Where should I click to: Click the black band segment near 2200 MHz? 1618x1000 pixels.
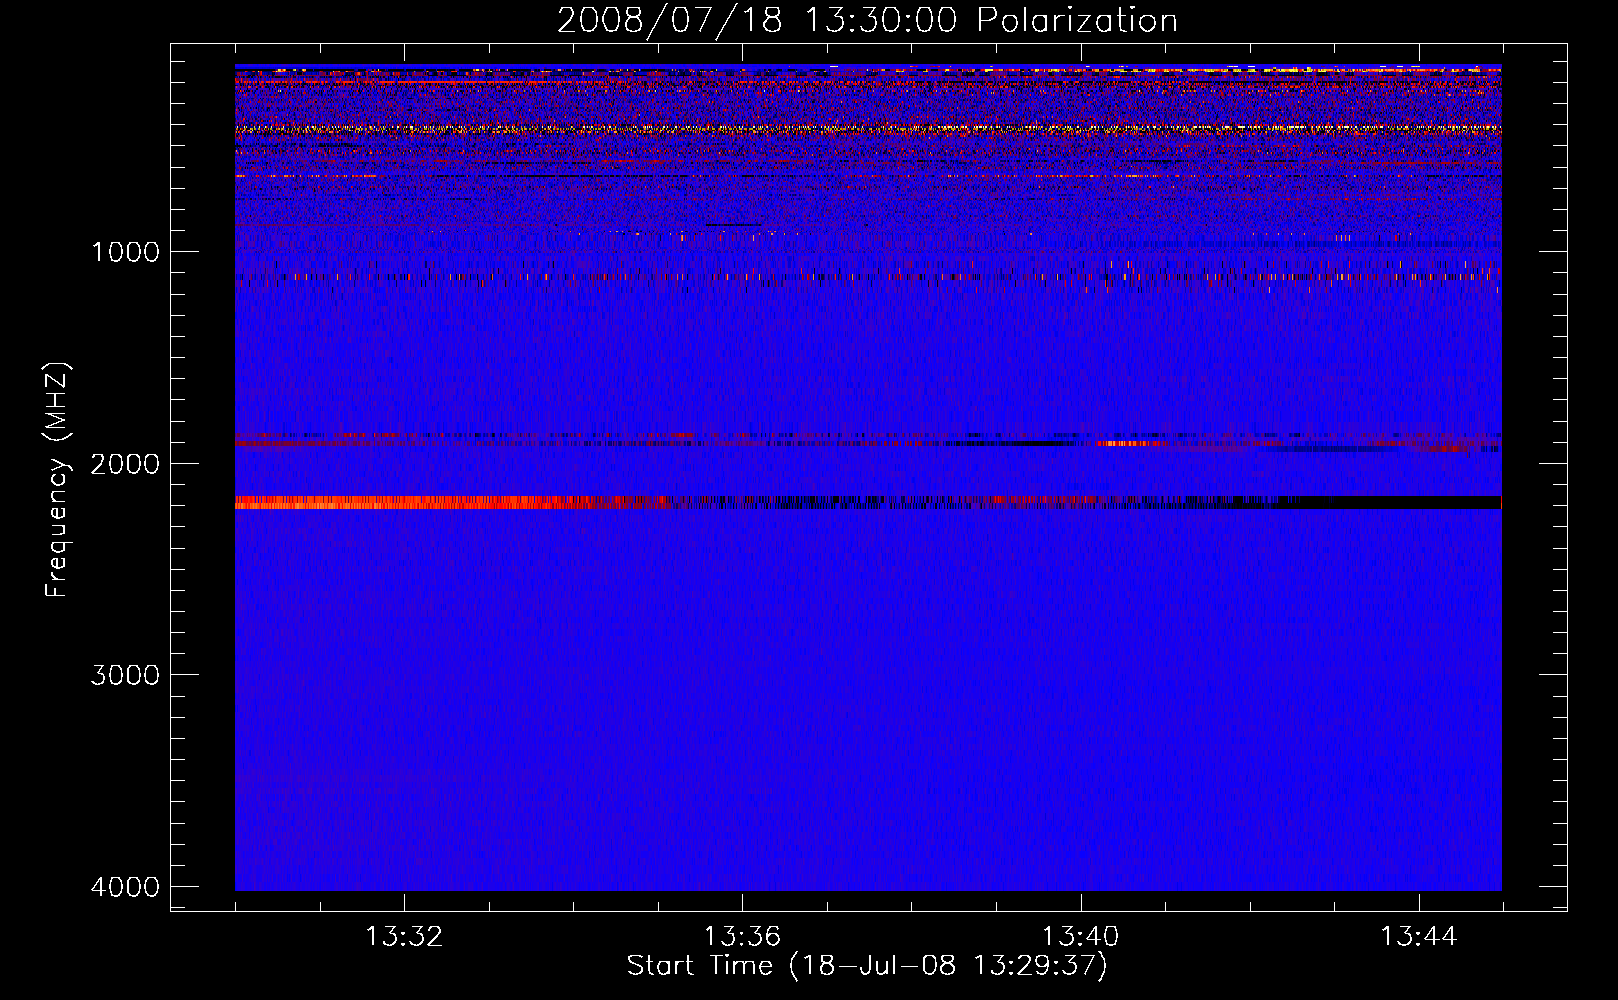click(1390, 502)
